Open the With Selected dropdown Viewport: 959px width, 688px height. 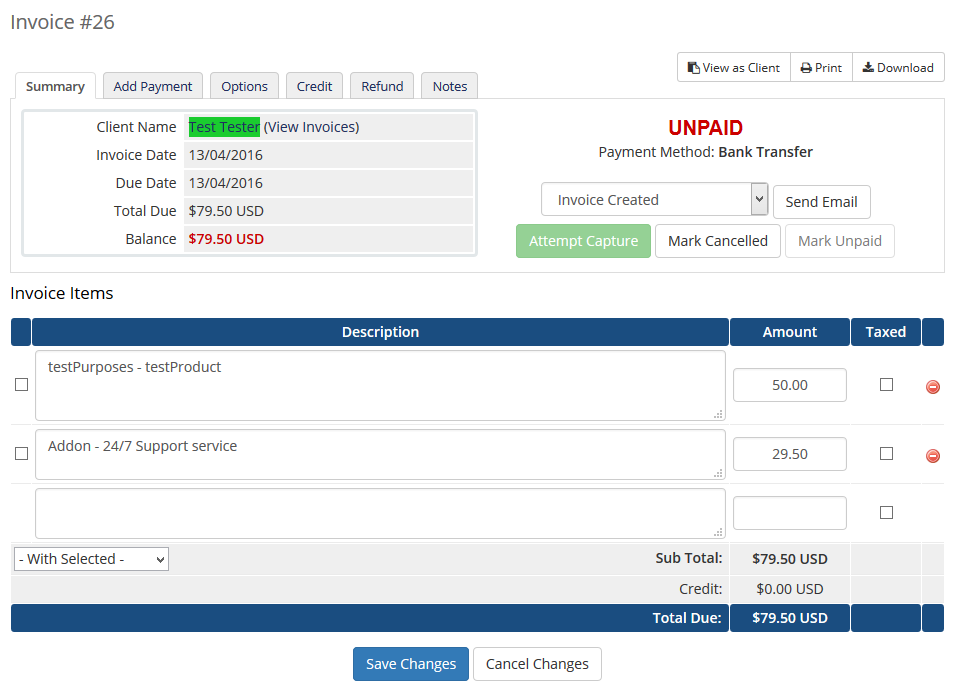[x=91, y=559]
